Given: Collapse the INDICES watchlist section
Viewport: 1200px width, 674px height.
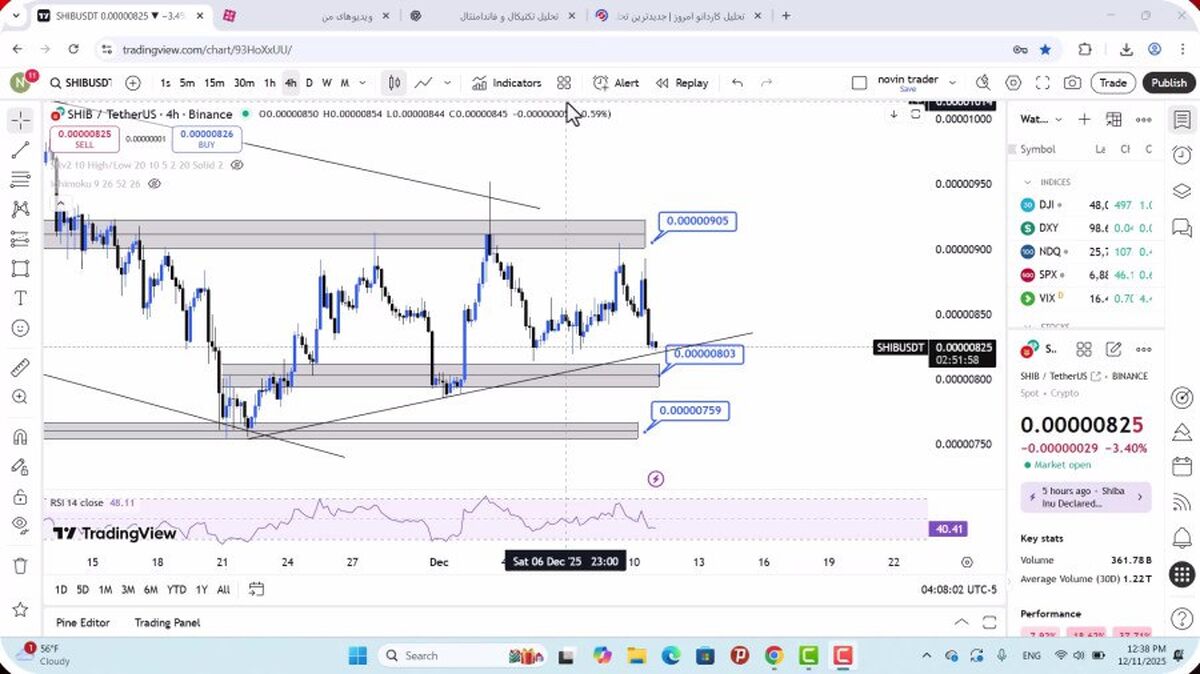Looking at the screenshot, I should coord(1027,182).
